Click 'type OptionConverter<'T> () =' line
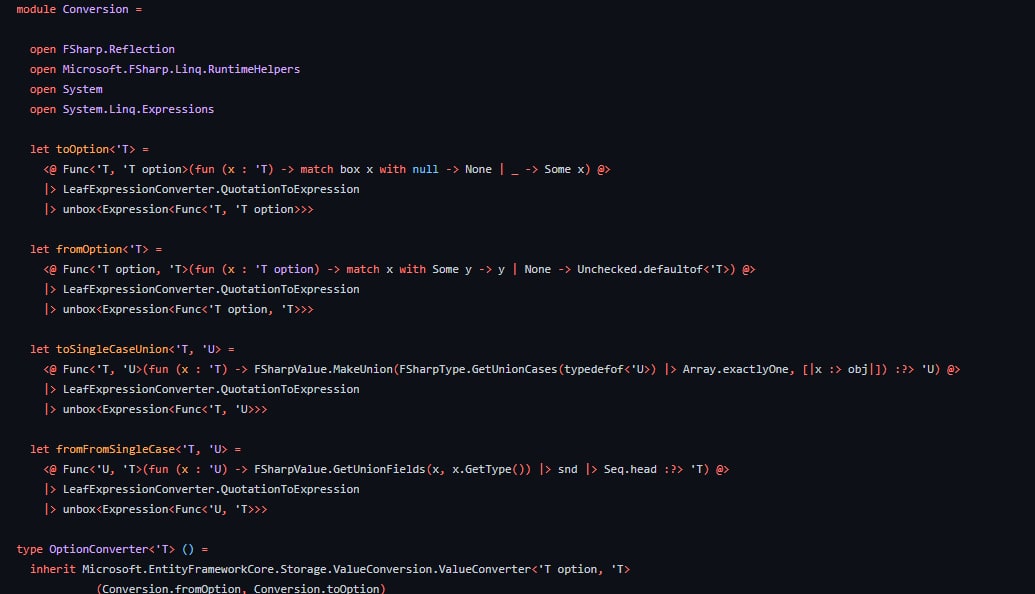 click(x=112, y=549)
